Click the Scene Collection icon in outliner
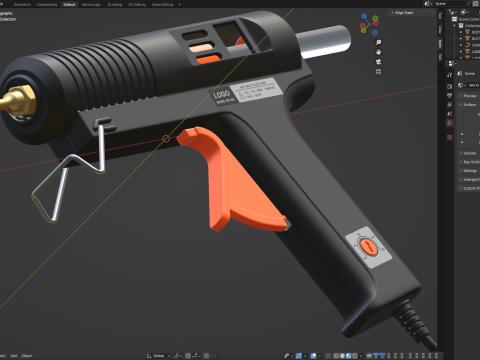Image resolution: width=480 pixels, height=360 pixels. click(454, 19)
